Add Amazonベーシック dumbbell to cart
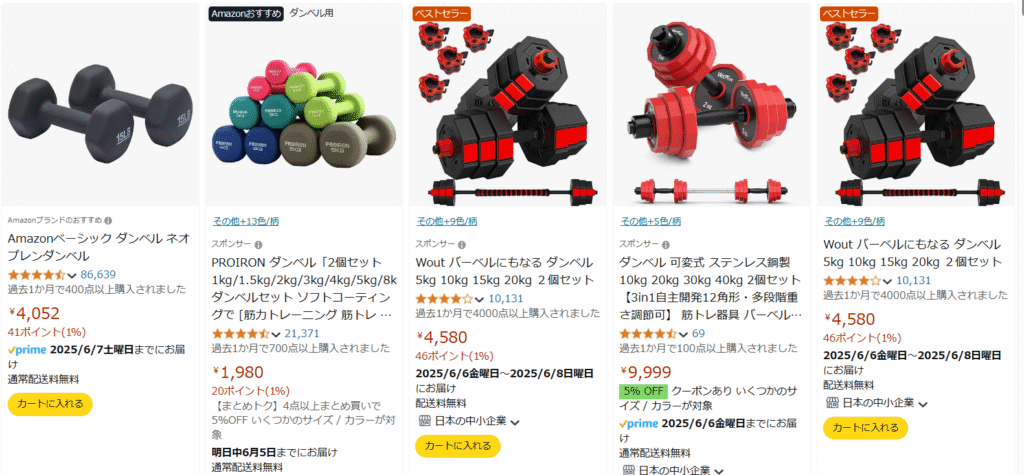Image resolution: width=1024 pixels, height=475 pixels. (50, 404)
